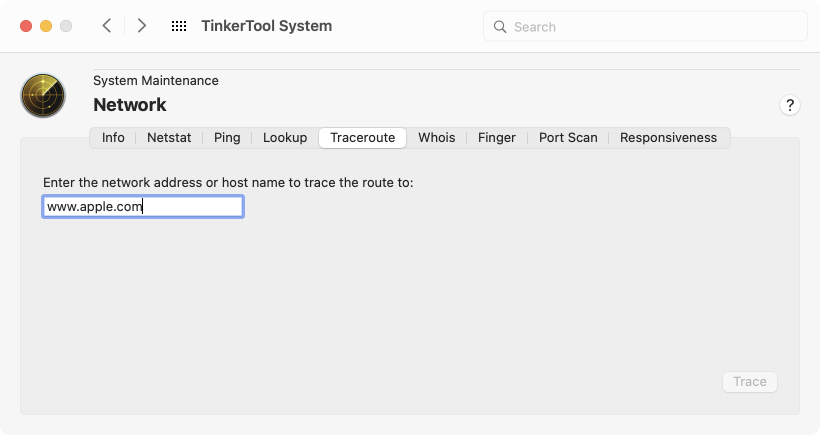The width and height of the screenshot is (820, 435).
Task: Show all panes via grid icon
Action: click(x=179, y=26)
